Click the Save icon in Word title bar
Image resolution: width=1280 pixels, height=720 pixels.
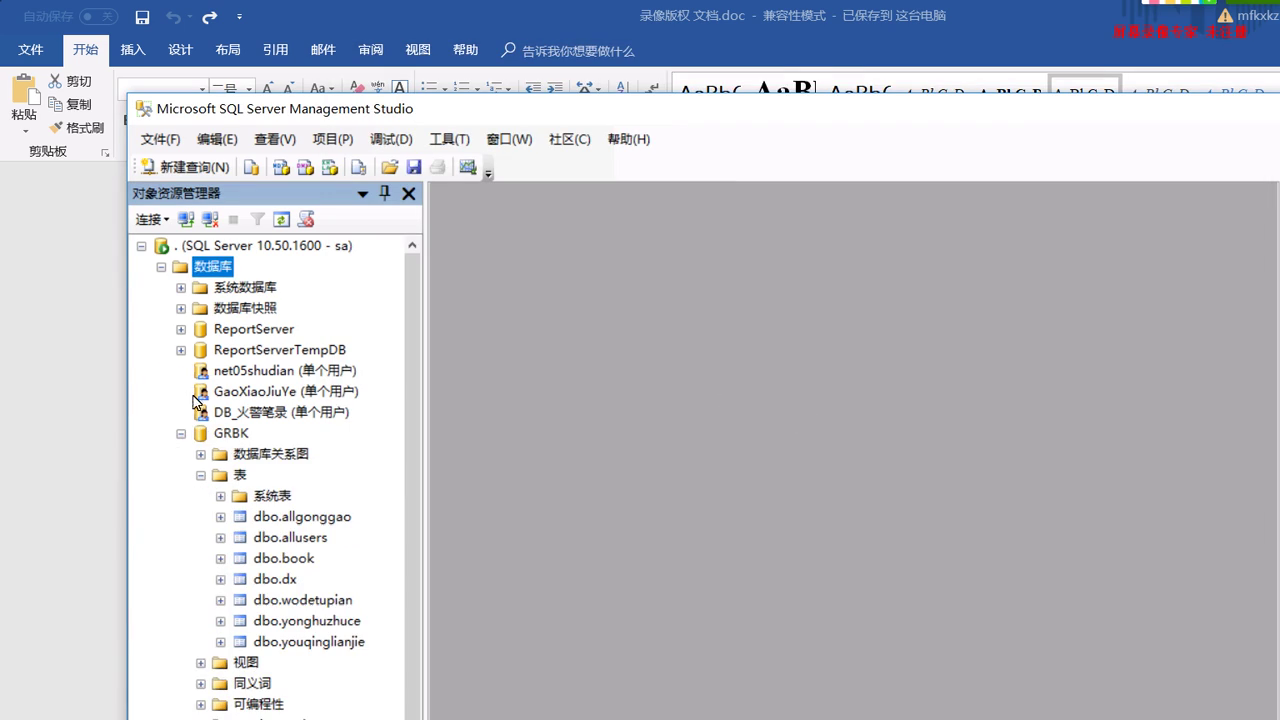click(142, 17)
